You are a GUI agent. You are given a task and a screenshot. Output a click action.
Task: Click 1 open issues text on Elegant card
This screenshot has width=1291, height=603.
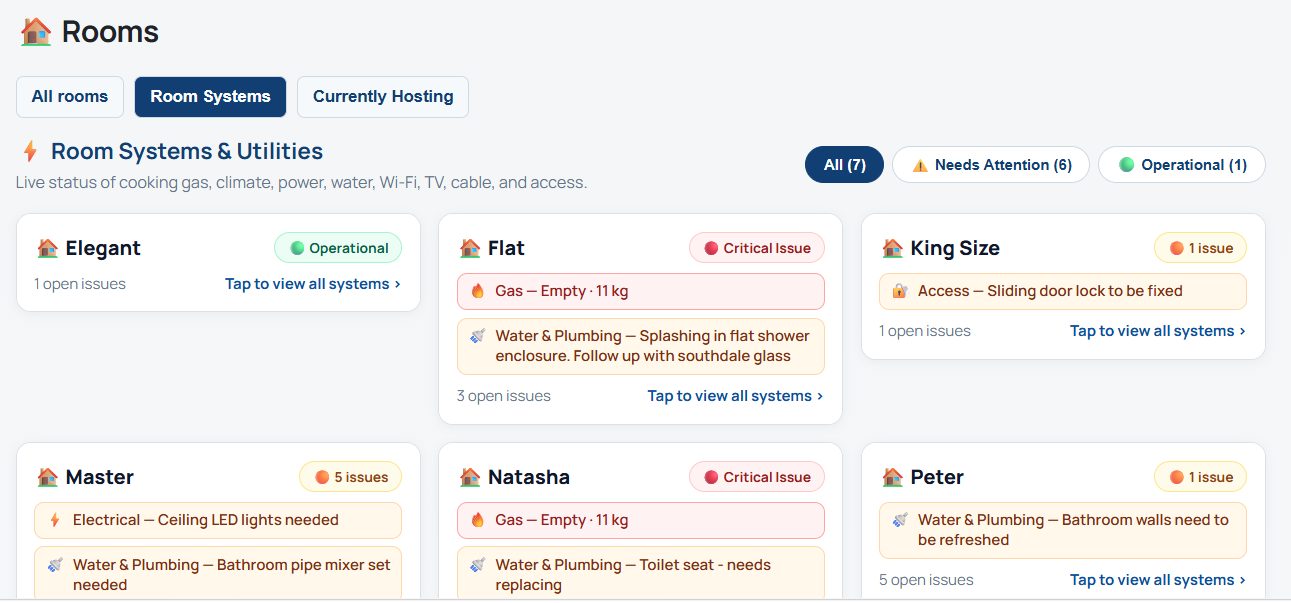click(80, 284)
